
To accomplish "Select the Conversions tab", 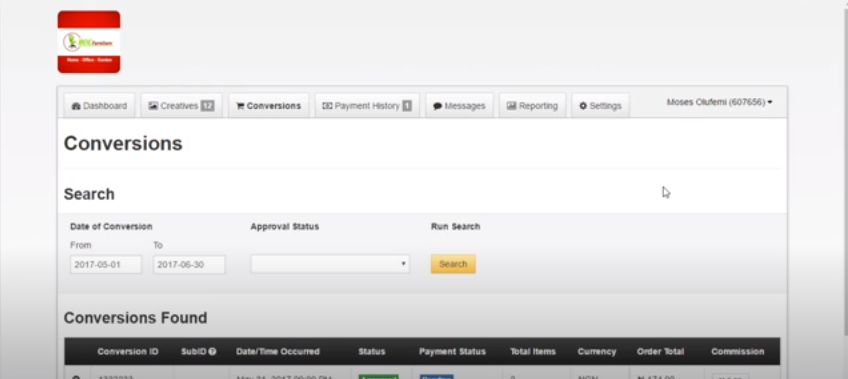I will 268,106.
